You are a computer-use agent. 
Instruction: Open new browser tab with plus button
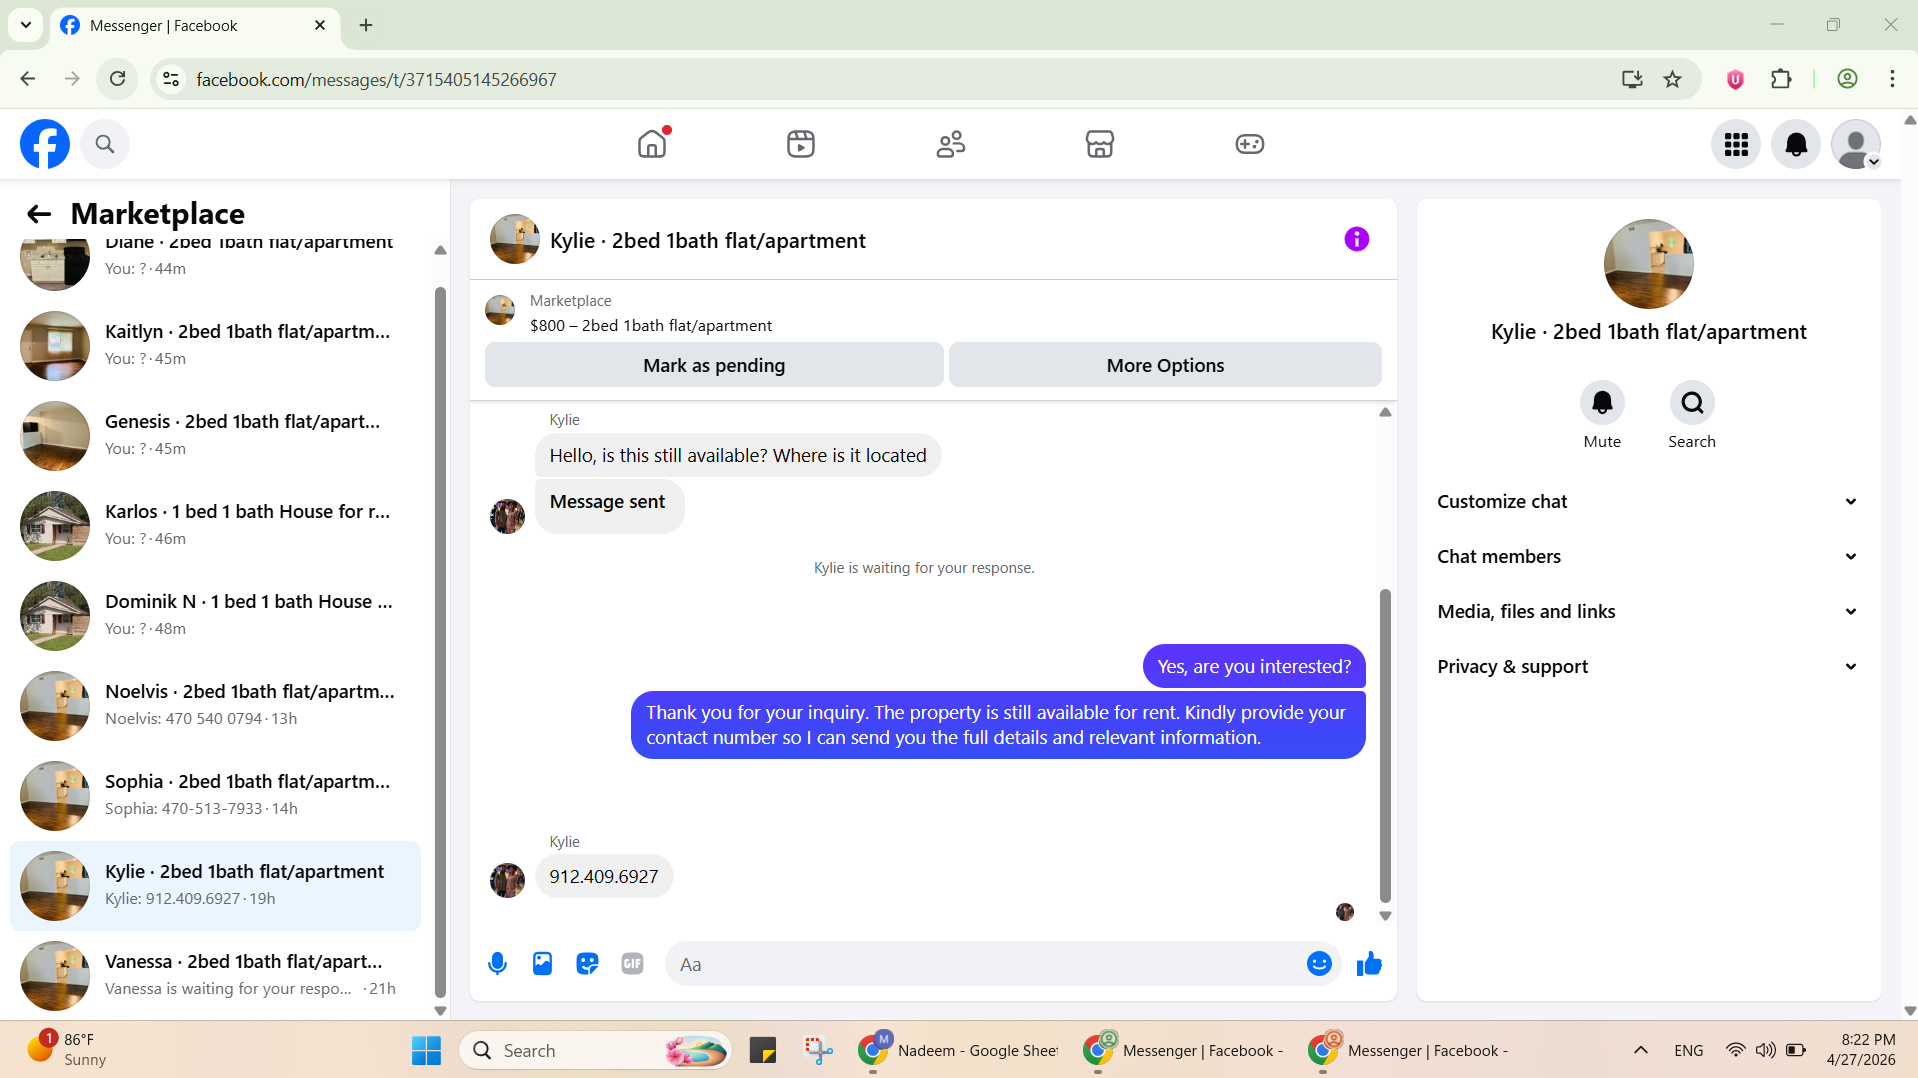366,25
